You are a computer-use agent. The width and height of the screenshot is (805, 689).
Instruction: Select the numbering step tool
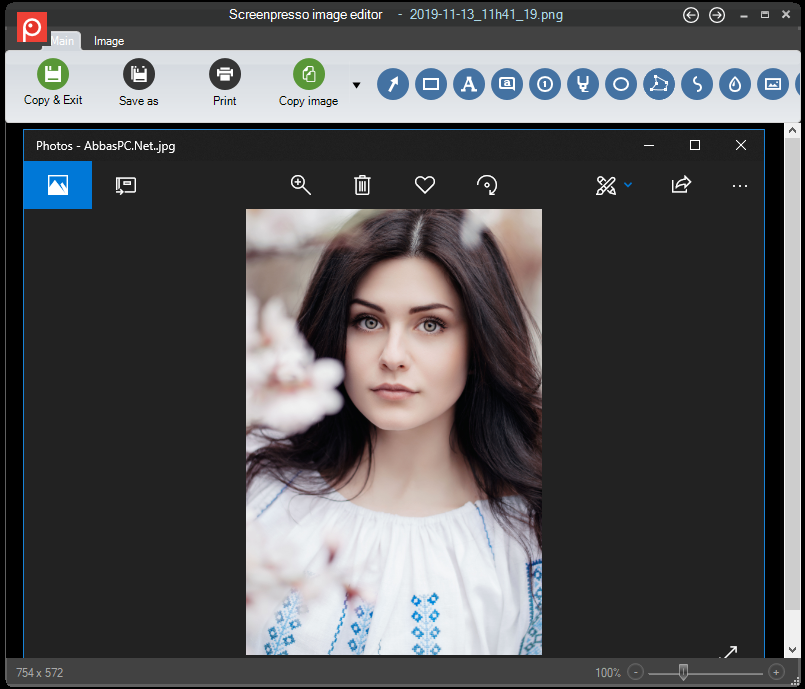click(x=545, y=84)
